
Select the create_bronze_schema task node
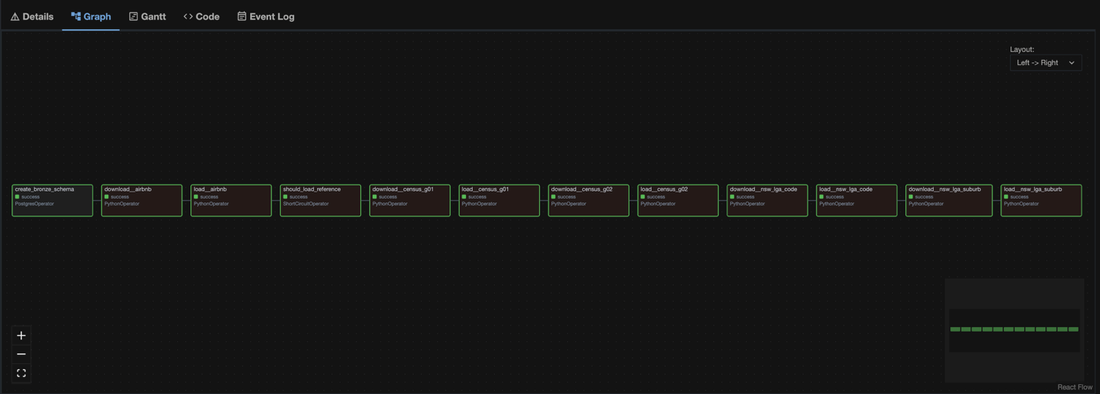53,201
